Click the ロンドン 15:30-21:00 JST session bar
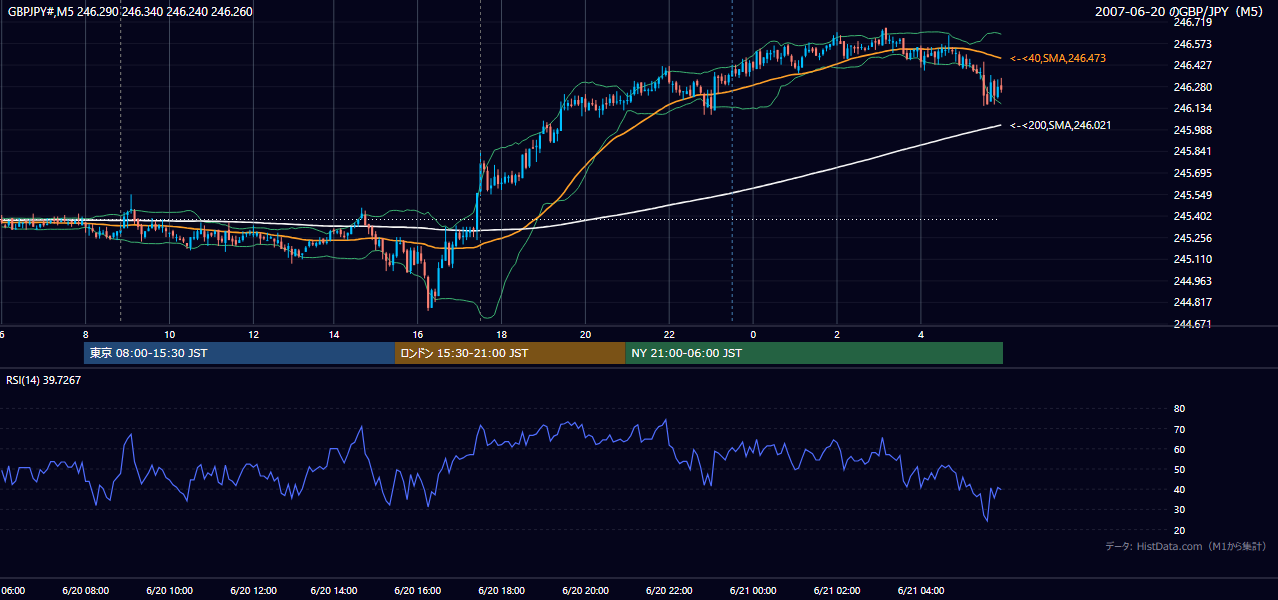1278x600 pixels. [x=511, y=353]
